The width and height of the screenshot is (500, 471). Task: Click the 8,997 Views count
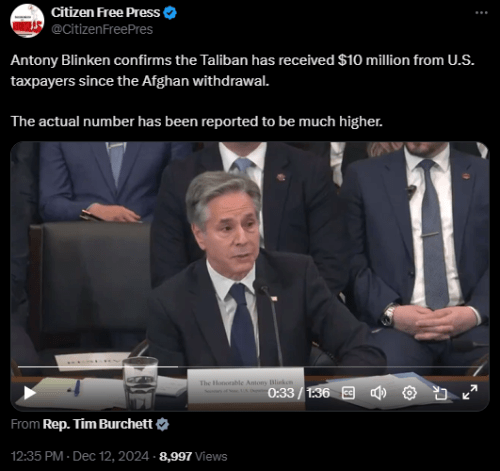(x=193, y=456)
